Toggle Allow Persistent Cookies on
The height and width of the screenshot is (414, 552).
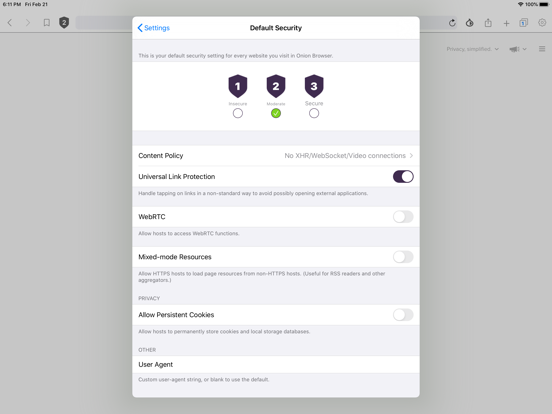[x=403, y=315]
